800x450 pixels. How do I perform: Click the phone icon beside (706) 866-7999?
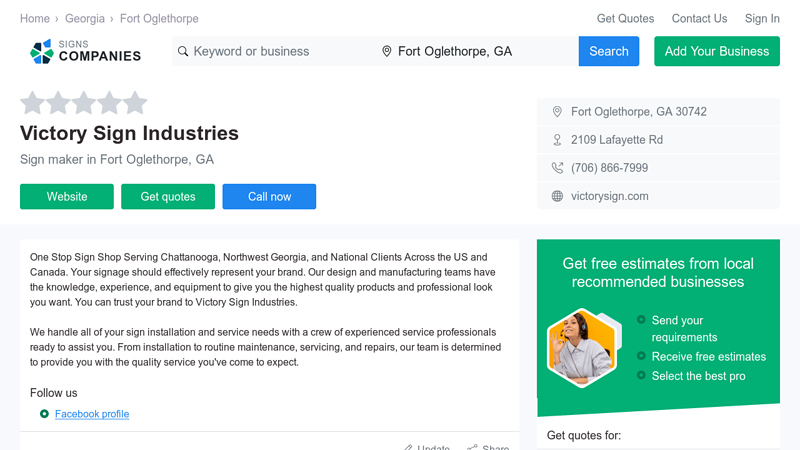[x=557, y=168]
